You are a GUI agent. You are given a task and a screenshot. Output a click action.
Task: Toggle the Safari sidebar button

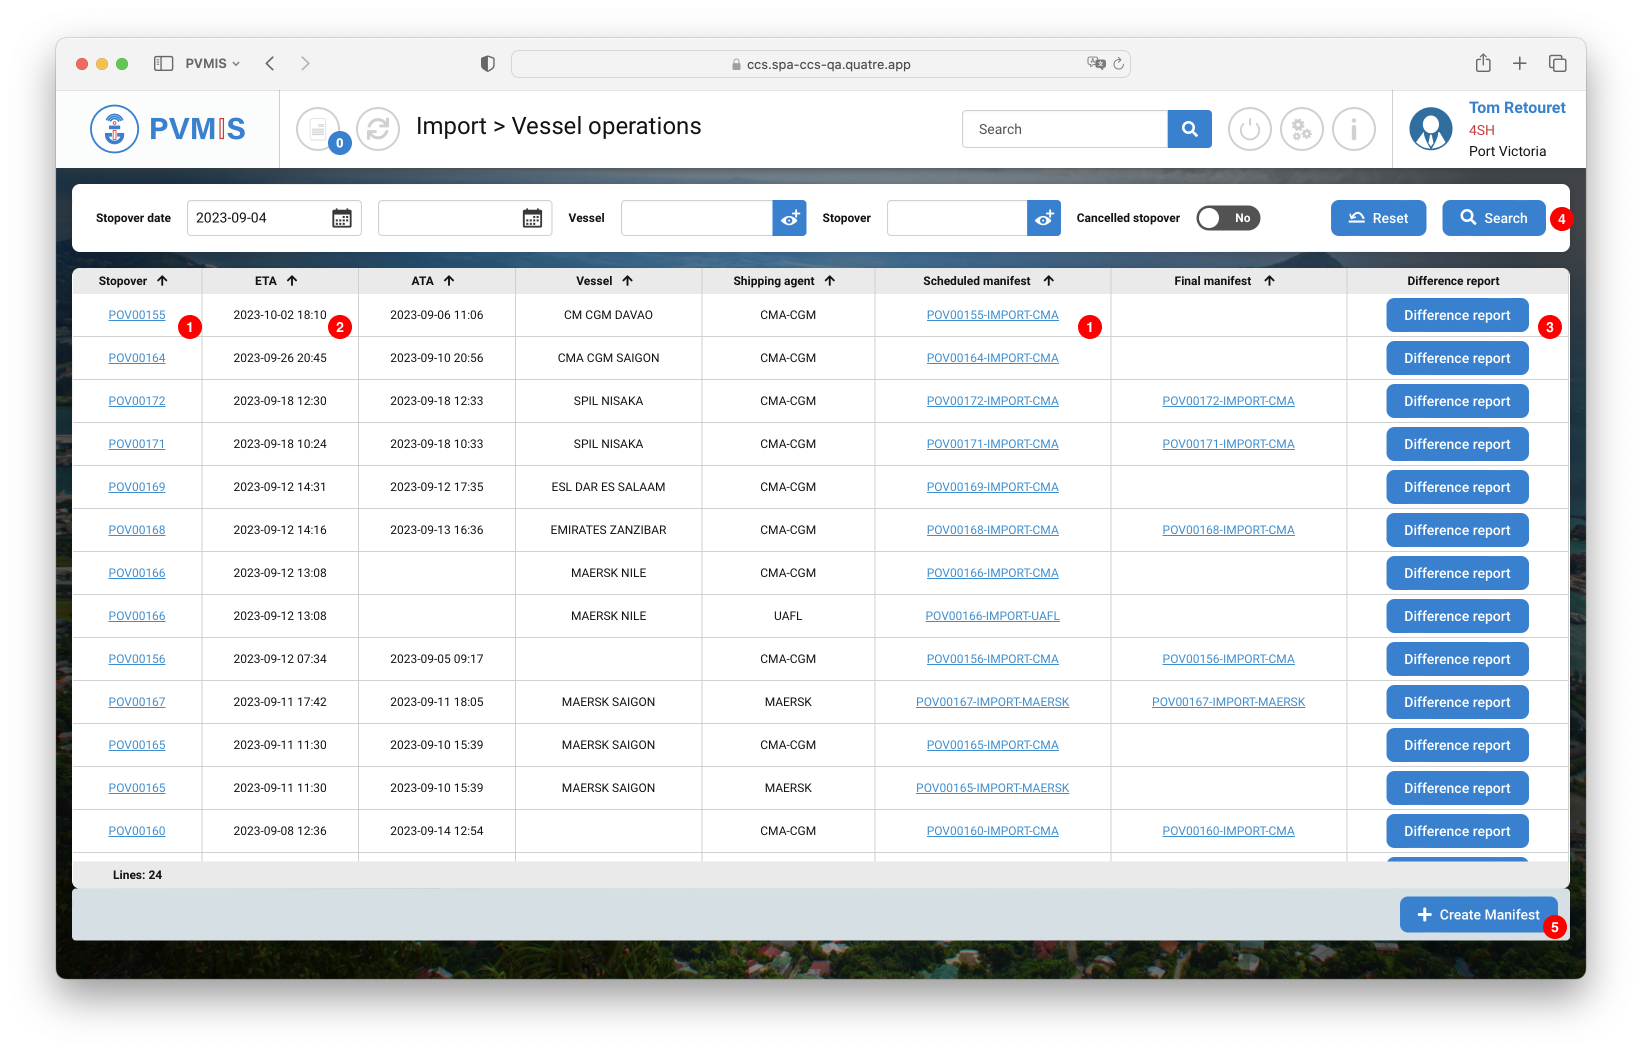click(163, 63)
